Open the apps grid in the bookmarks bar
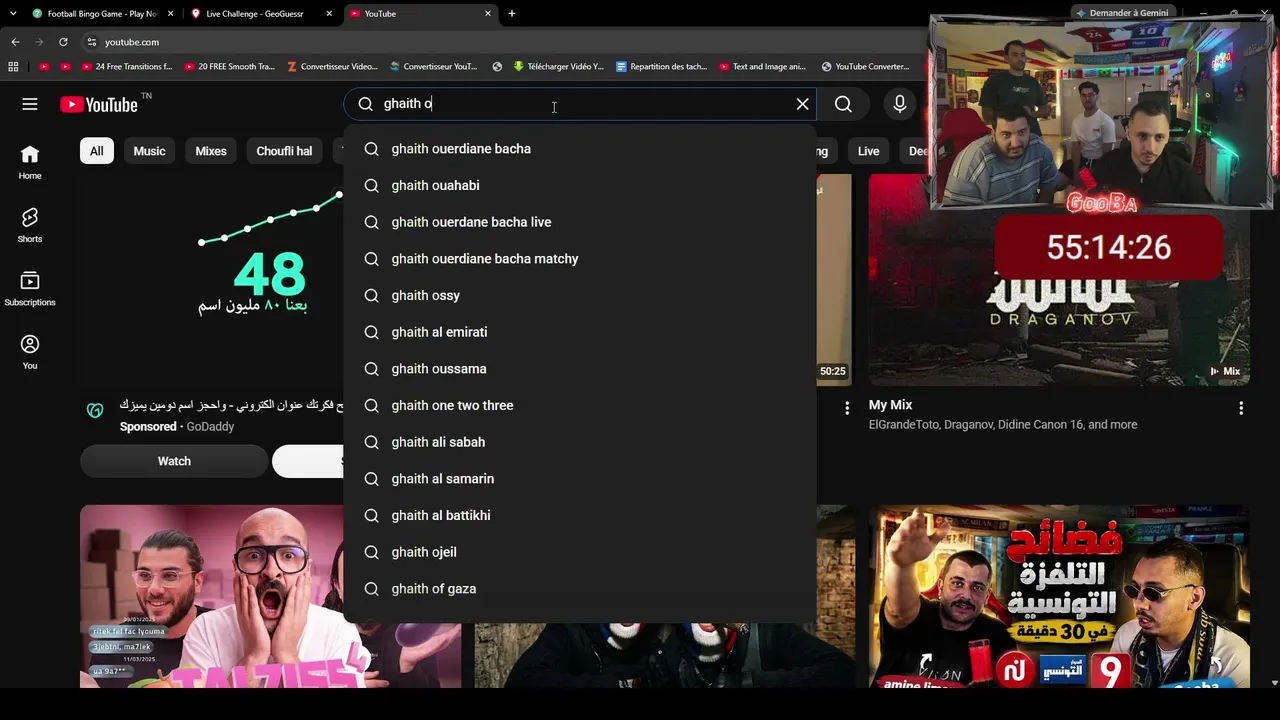The width and height of the screenshot is (1280, 720). (x=13, y=67)
